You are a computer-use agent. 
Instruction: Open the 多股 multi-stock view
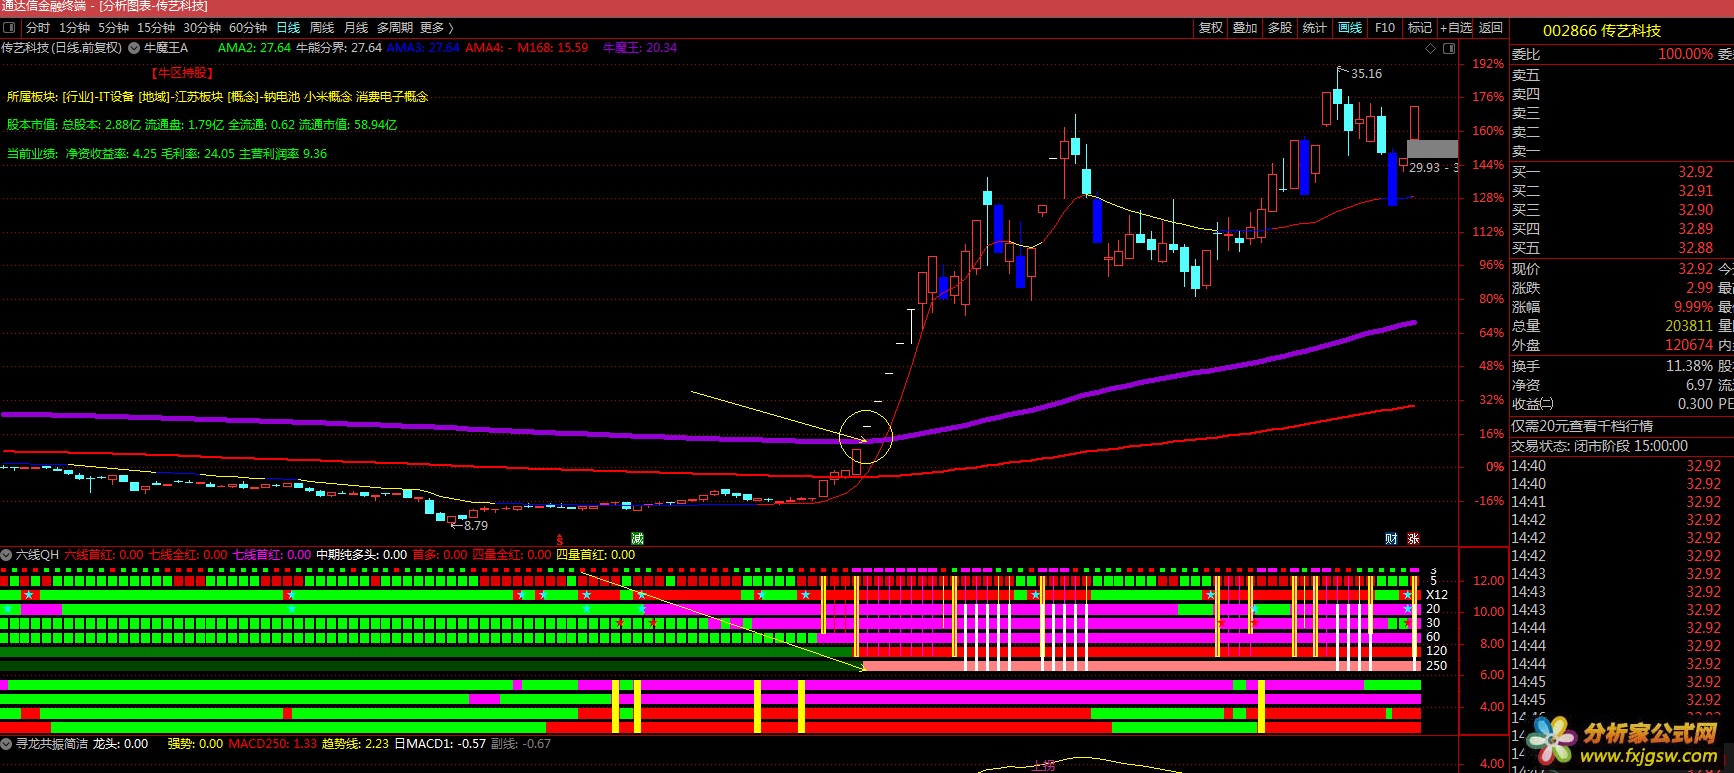tap(1280, 27)
